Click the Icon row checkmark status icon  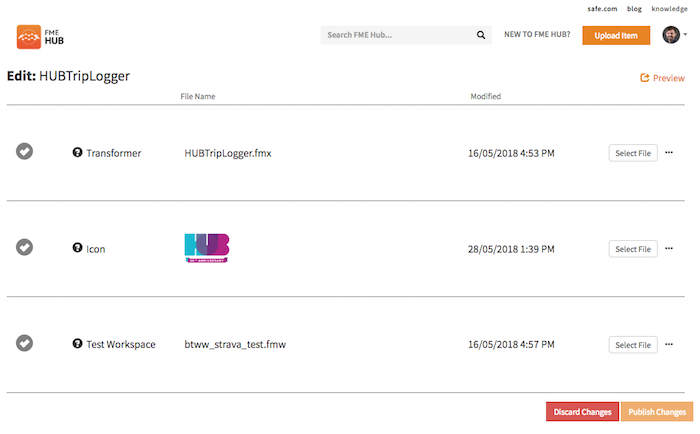click(x=25, y=247)
